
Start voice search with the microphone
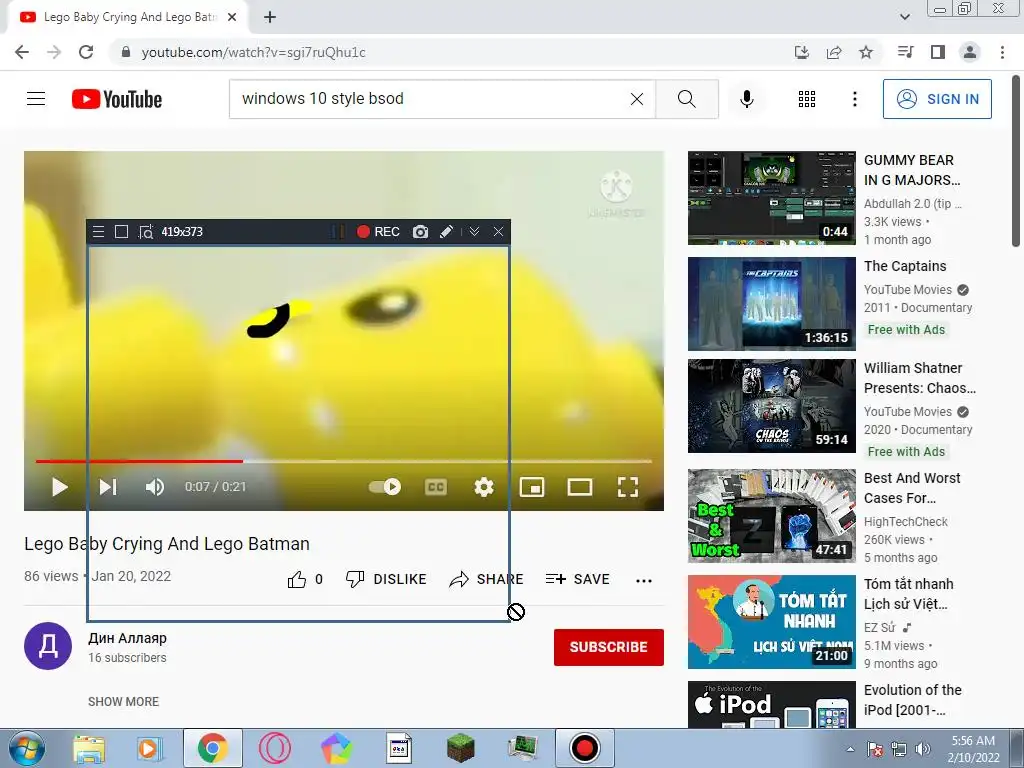pyautogui.click(x=747, y=99)
